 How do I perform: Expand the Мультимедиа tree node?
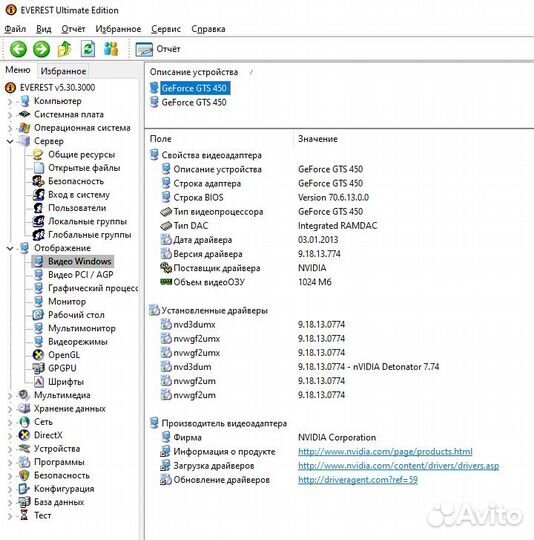tap(10, 396)
